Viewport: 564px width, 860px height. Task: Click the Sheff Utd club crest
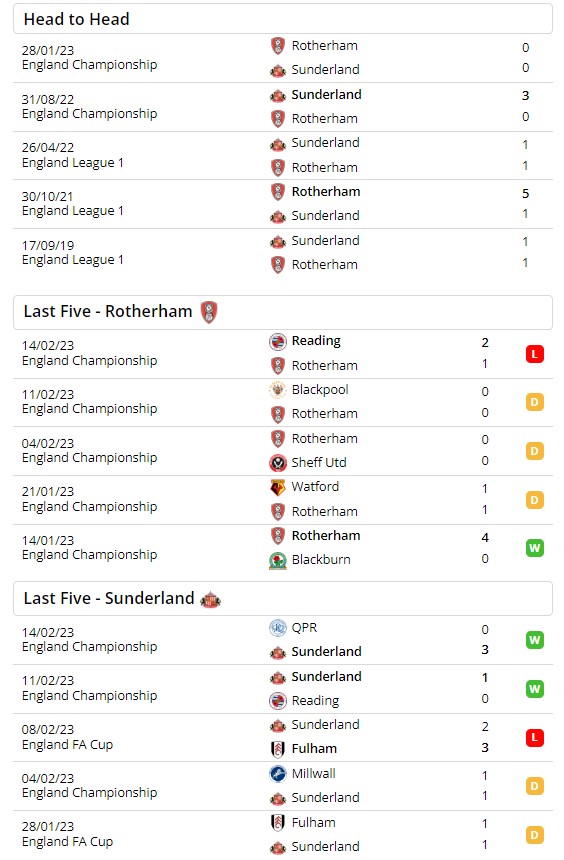pos(278,463)
